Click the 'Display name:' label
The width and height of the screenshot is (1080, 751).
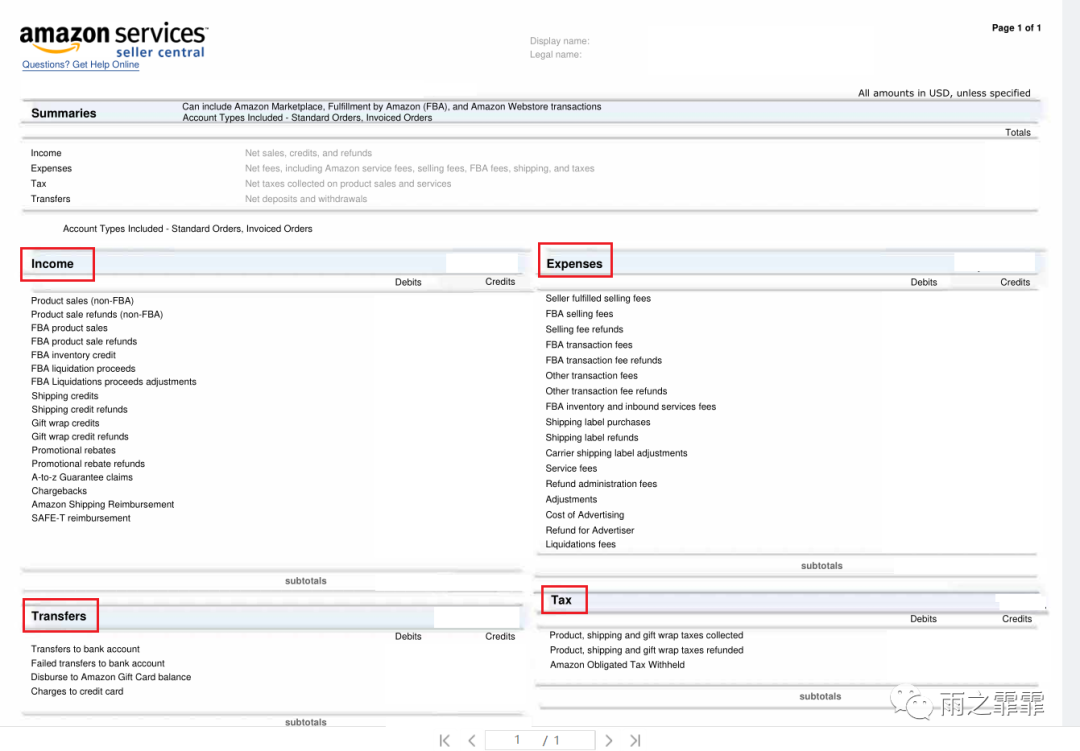(559, 41)
